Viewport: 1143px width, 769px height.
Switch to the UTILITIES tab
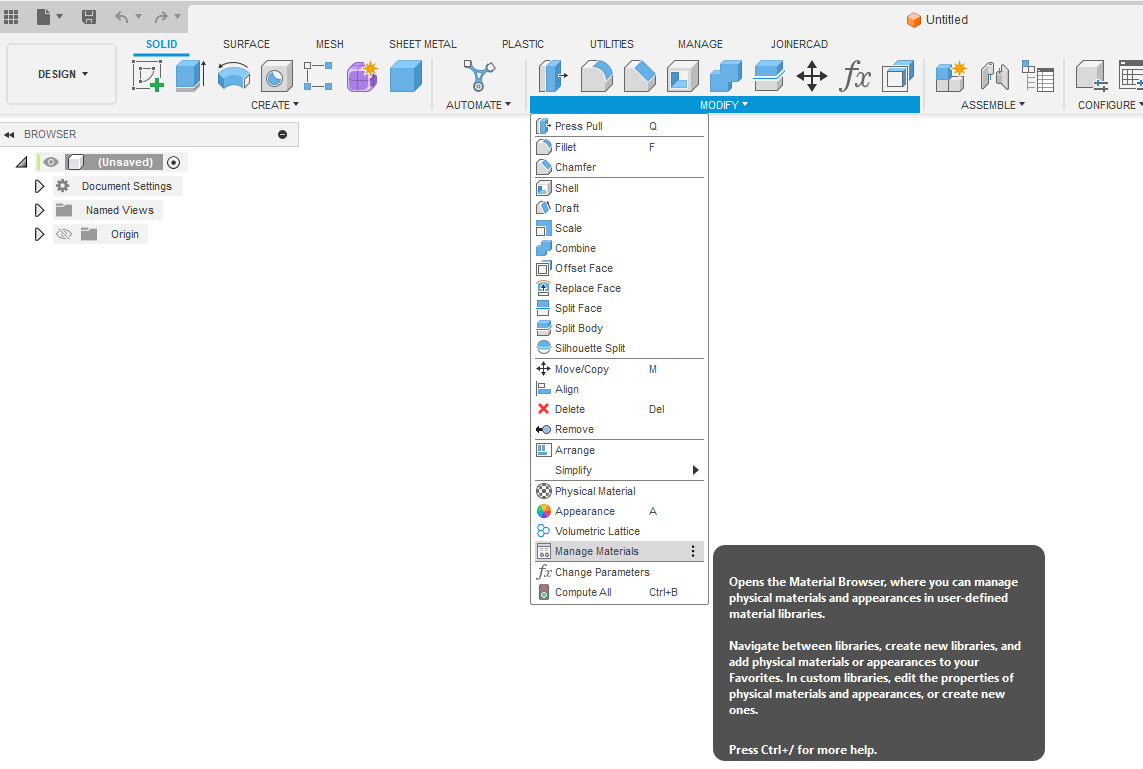pyautogui.click(x=612, y=44)
